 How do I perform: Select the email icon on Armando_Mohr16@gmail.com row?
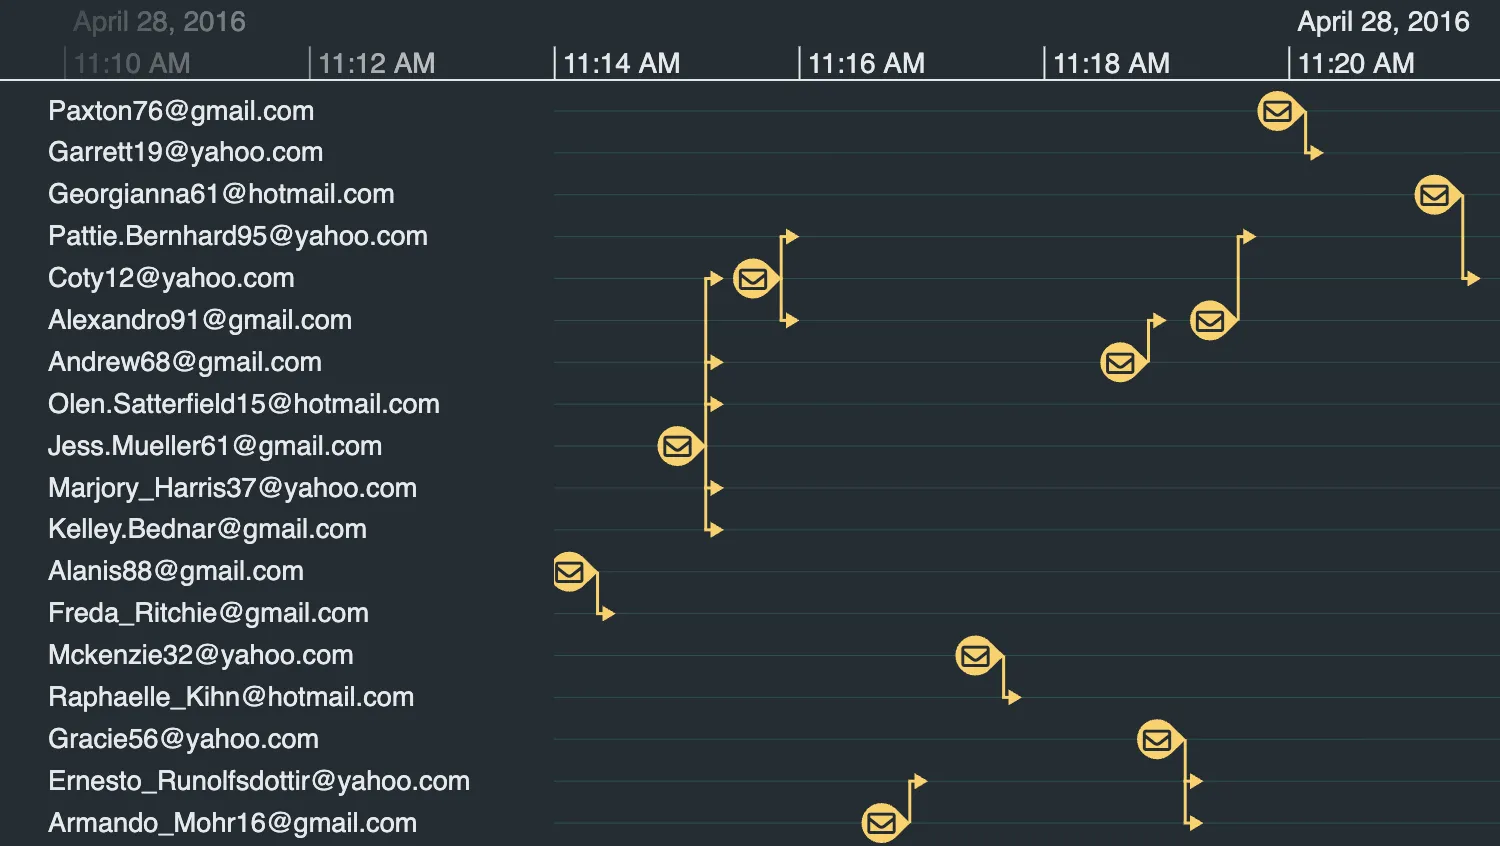(x=881, y=823)
